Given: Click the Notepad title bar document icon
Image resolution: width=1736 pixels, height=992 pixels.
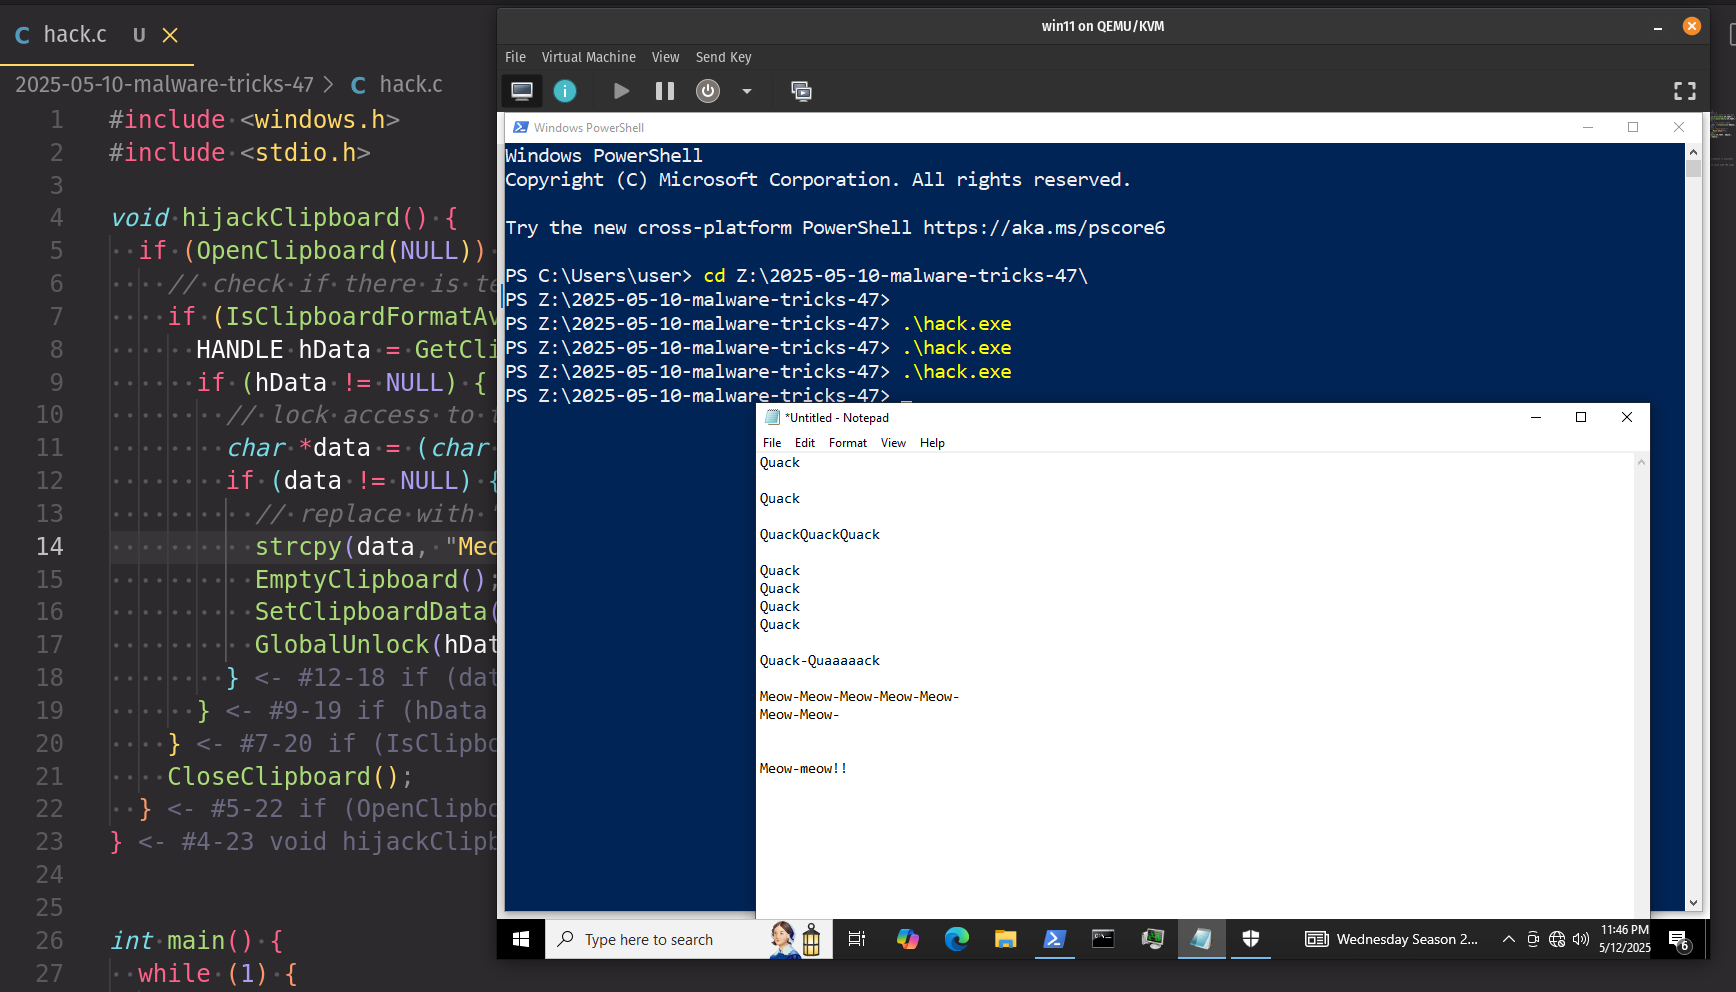Looking at the screenshot, I should pyautogui.click(x=772, y=418).
